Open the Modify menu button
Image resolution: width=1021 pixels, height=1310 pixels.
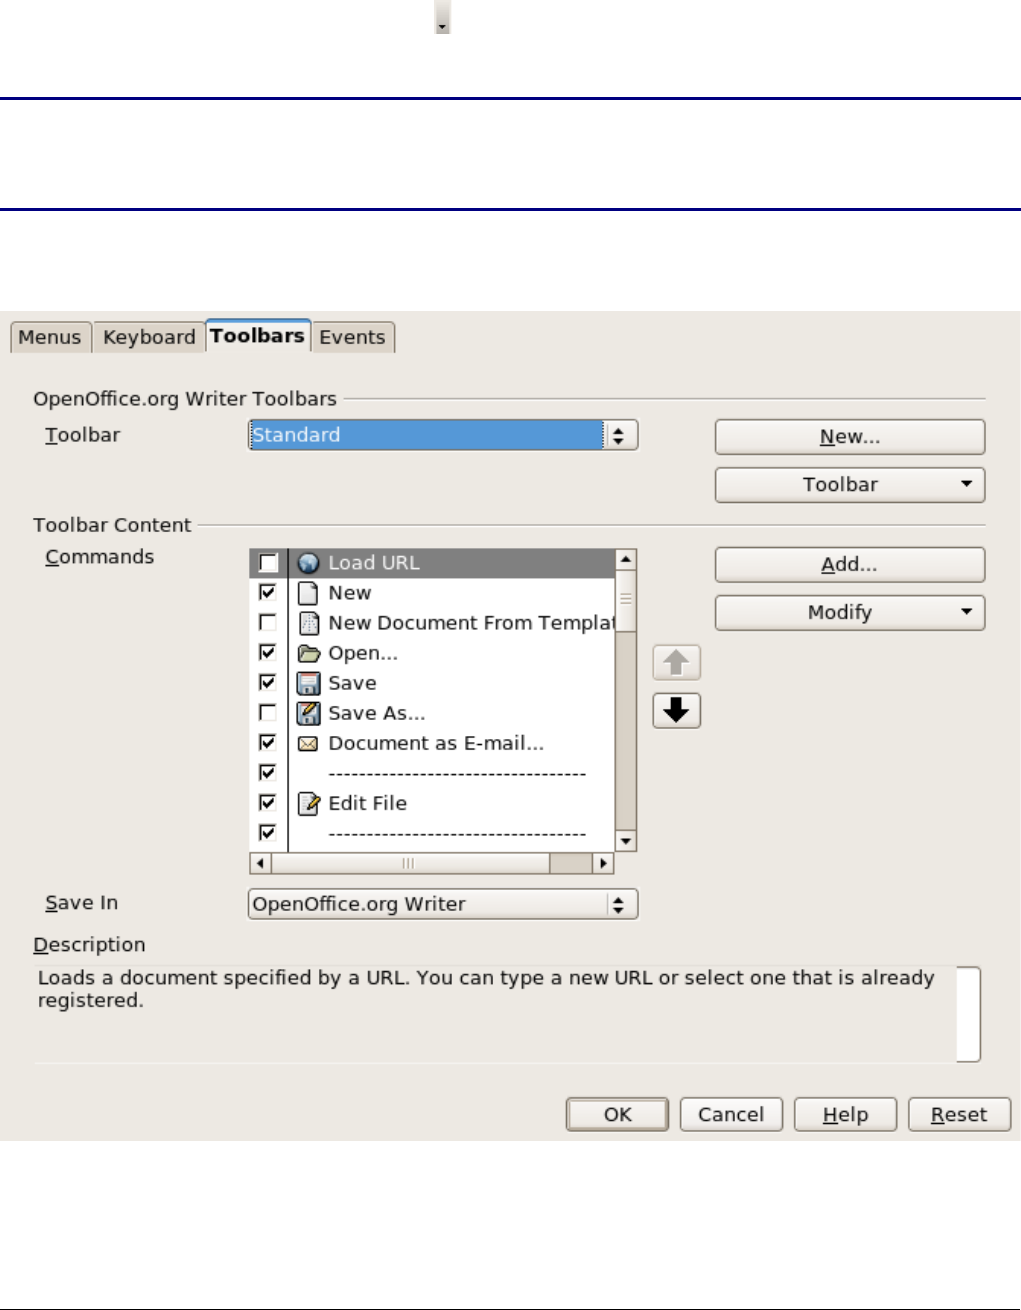point(850,613)
